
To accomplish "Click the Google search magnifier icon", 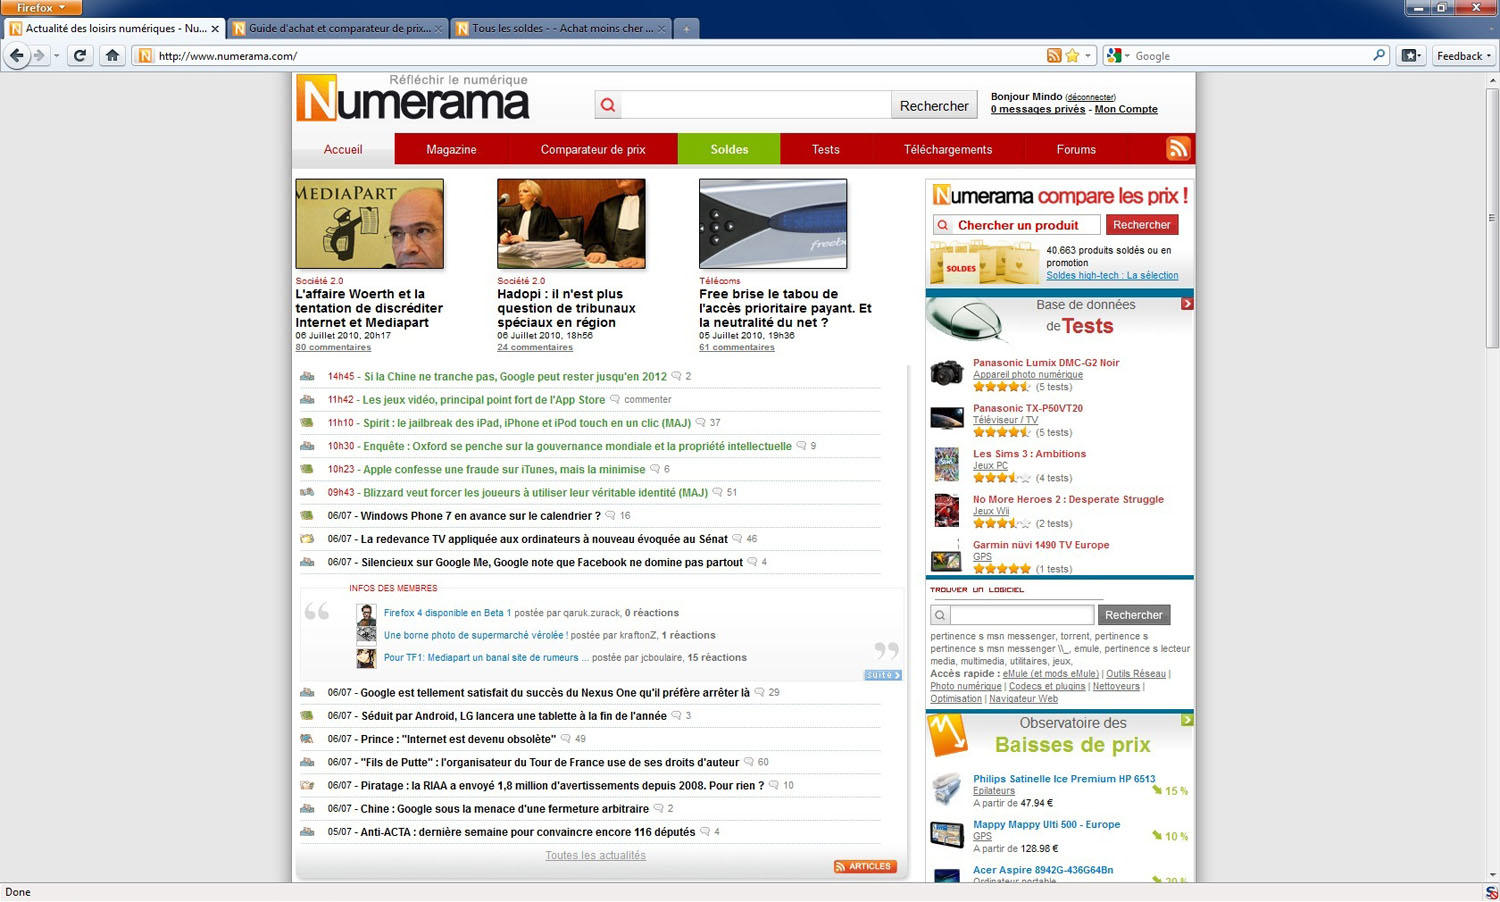I will pos(1379,55).
